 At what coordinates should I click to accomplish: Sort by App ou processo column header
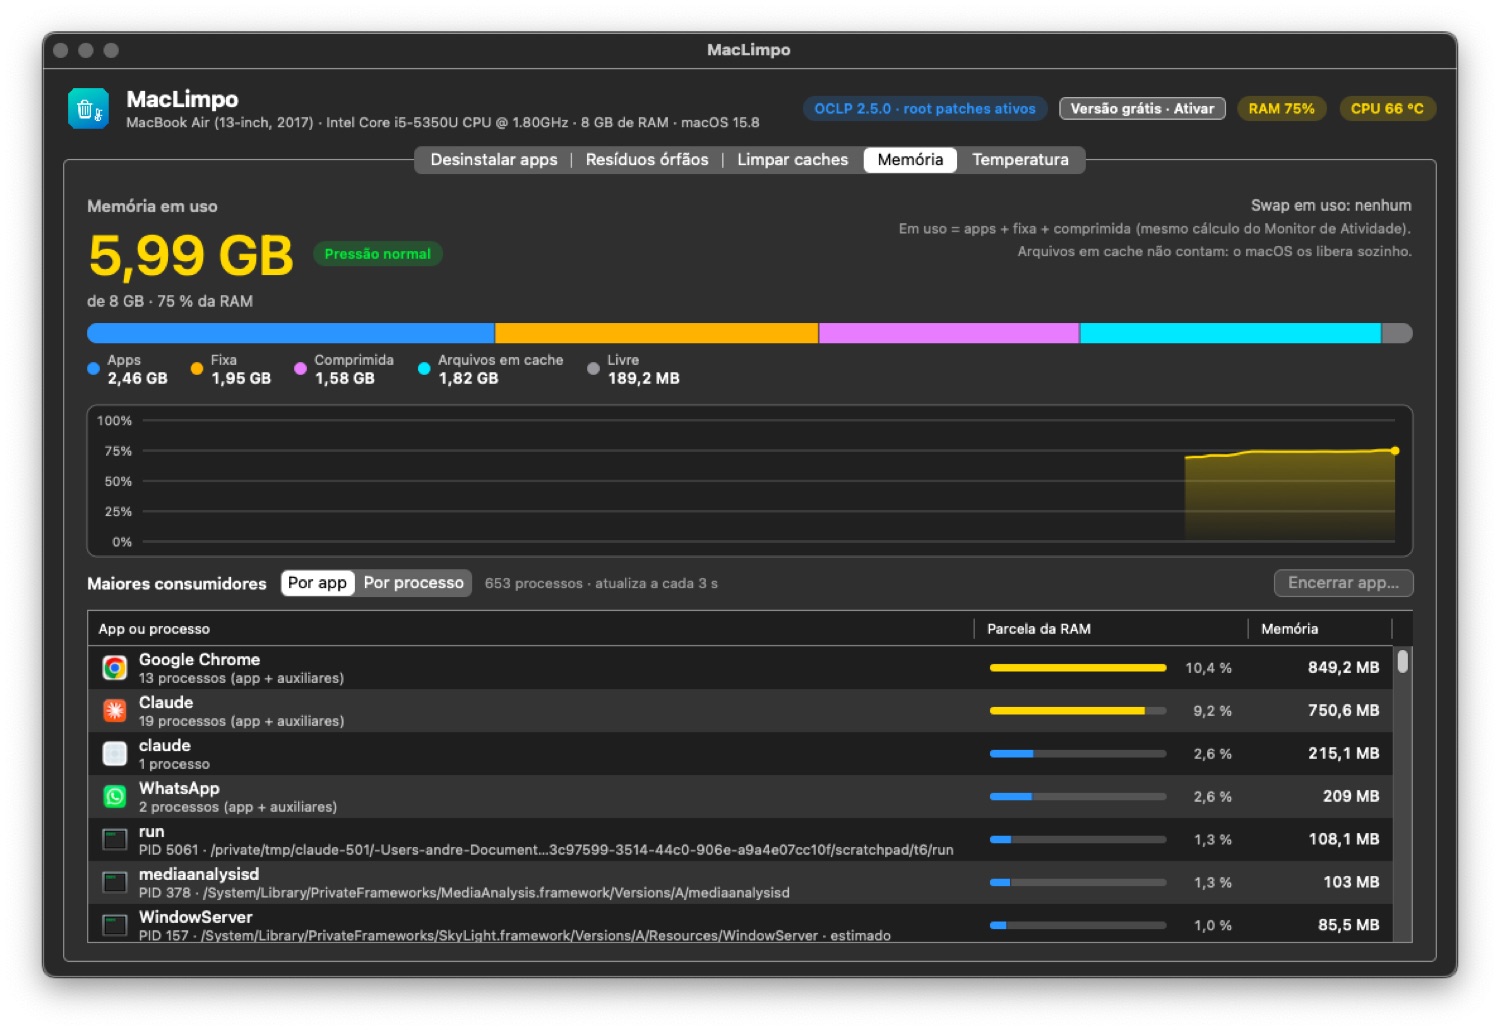click(x=530, y=629)
